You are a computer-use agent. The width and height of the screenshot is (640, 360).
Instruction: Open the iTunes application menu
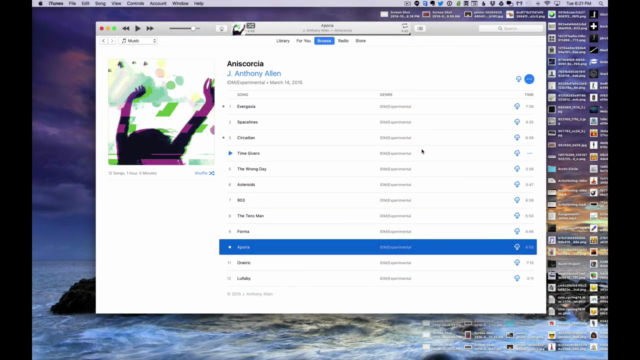(x=56, y=3)
